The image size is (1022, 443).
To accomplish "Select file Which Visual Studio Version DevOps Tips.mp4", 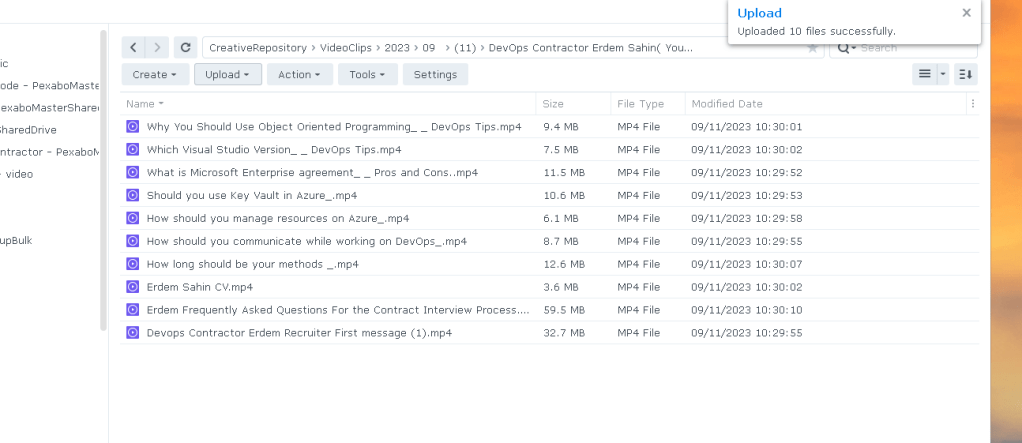I will pos(274,150).
